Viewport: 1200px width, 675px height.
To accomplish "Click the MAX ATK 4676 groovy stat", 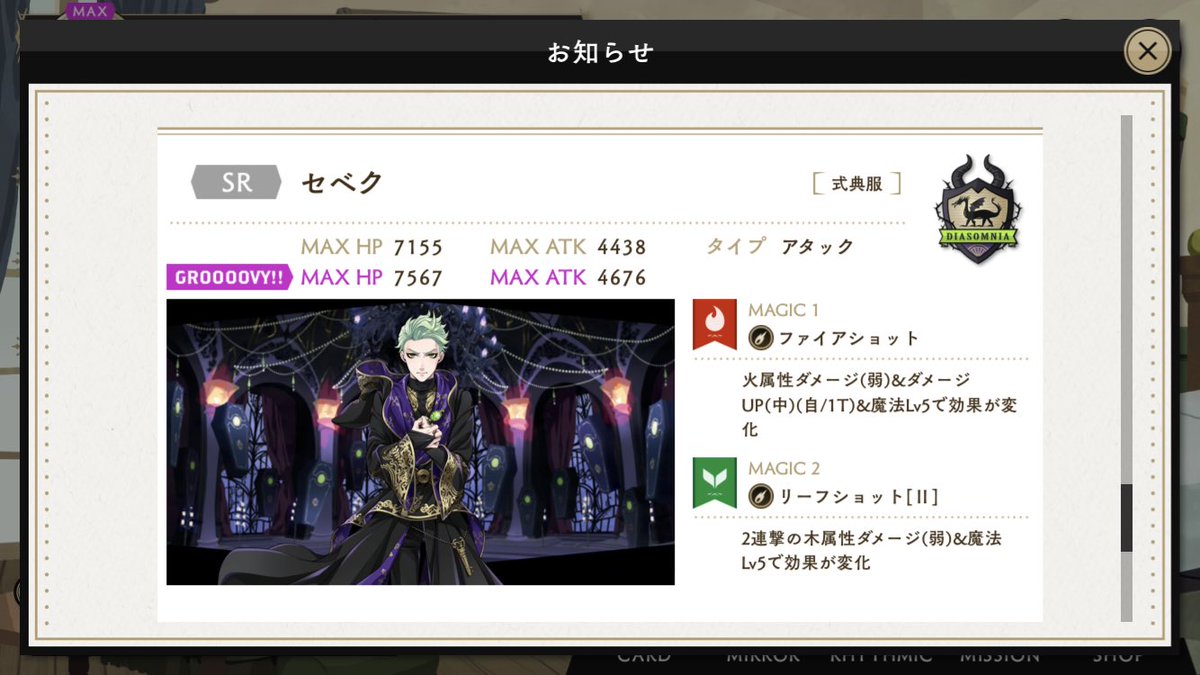I will pyautogui.click(x=568, y=278).
